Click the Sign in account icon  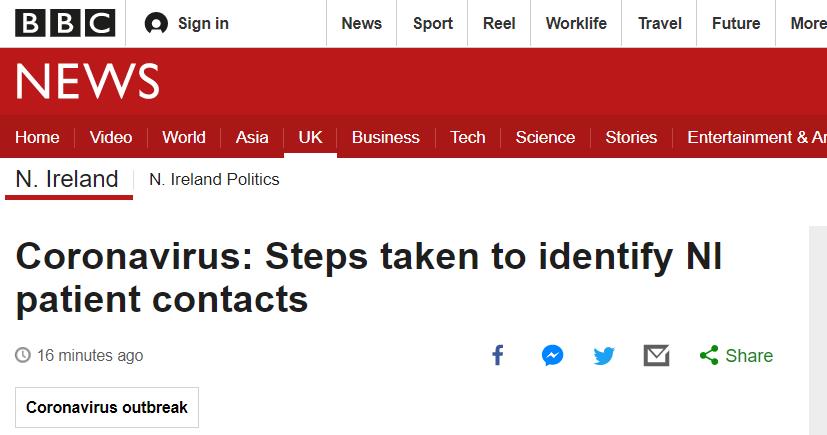pos(156,24)
